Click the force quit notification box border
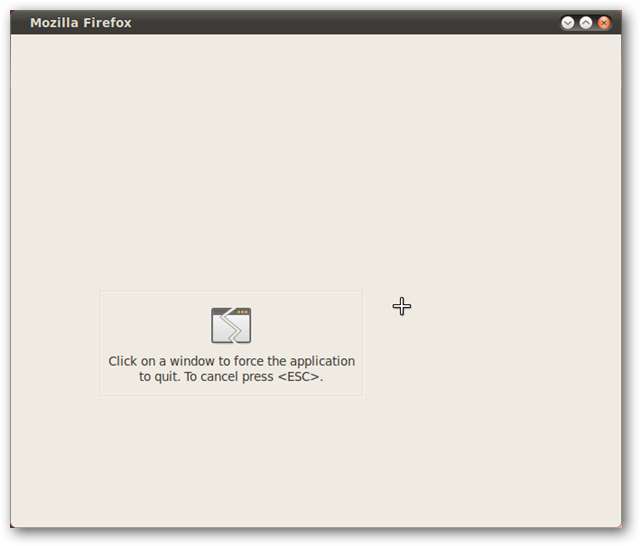The image size is (640, 546). pos(231,291)
